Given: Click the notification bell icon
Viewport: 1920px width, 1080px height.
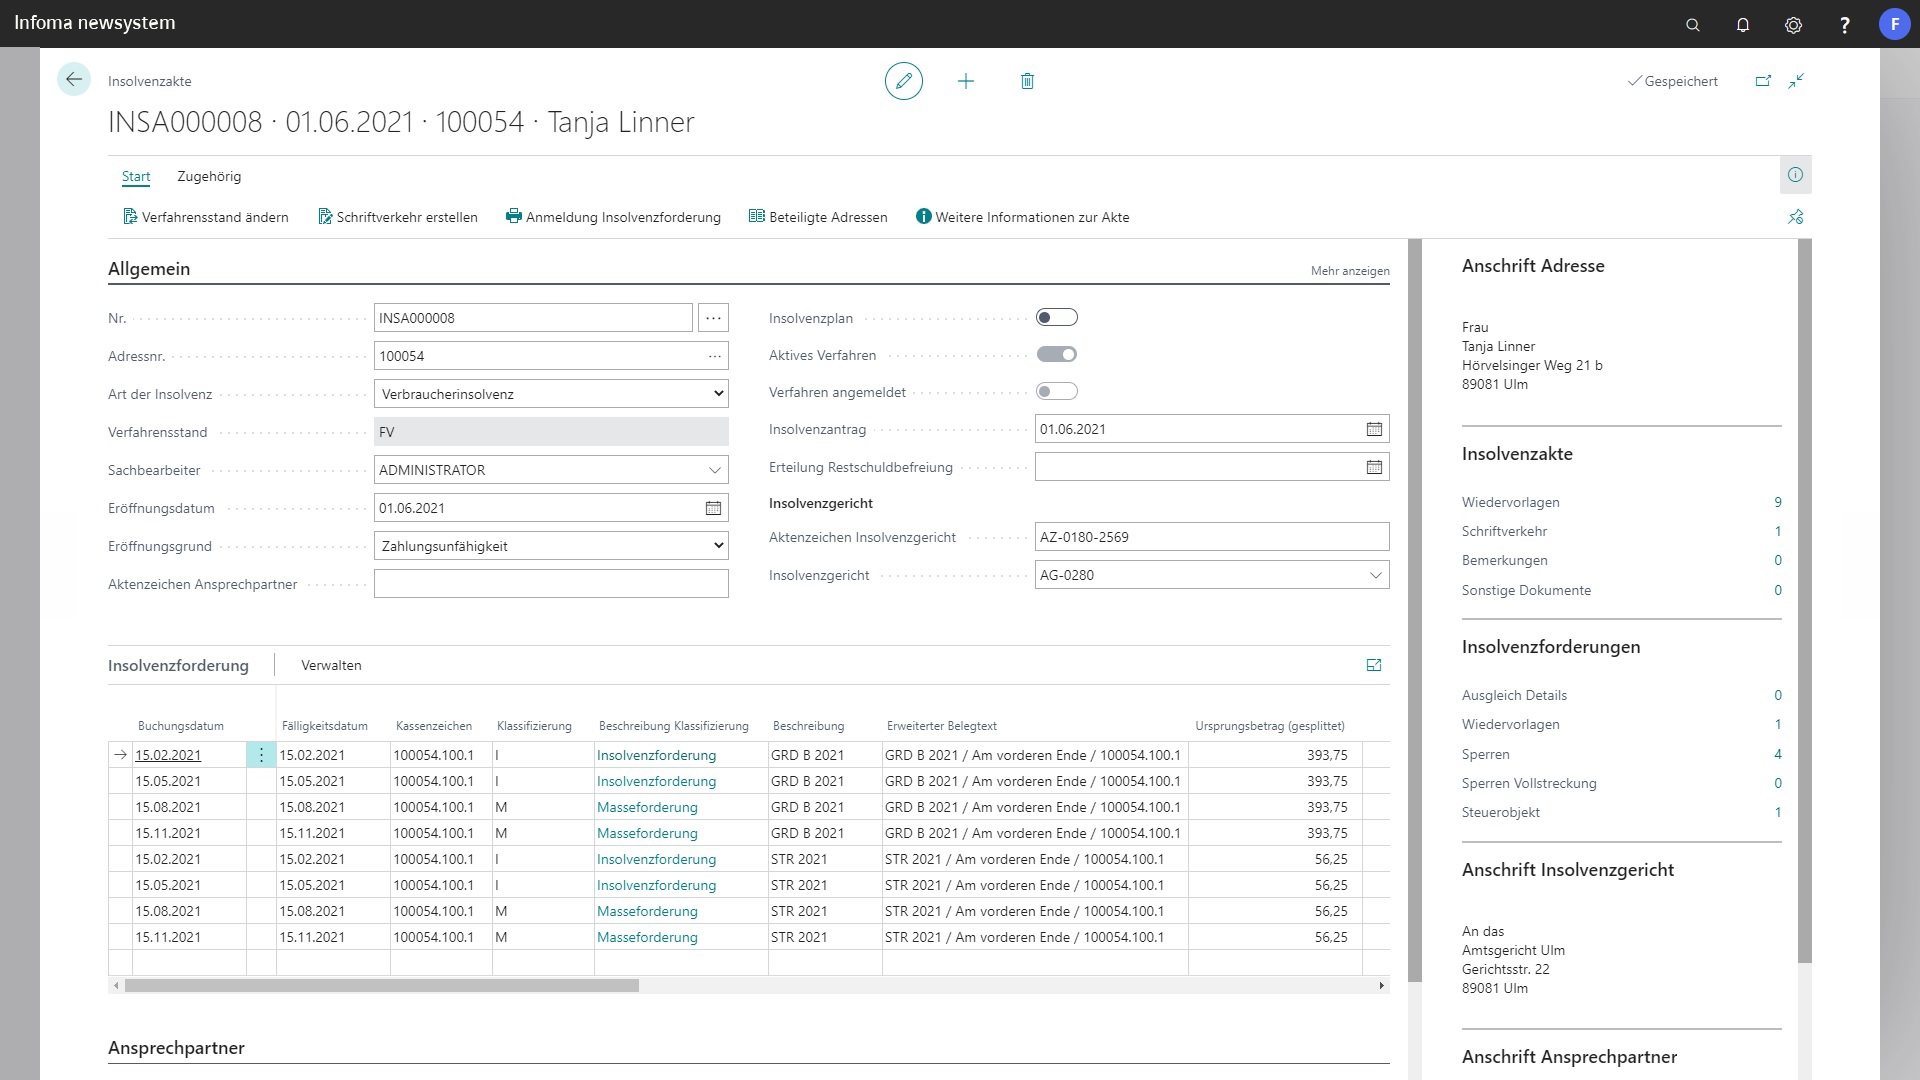Looking at the screenshot, I should (1743, 25).
